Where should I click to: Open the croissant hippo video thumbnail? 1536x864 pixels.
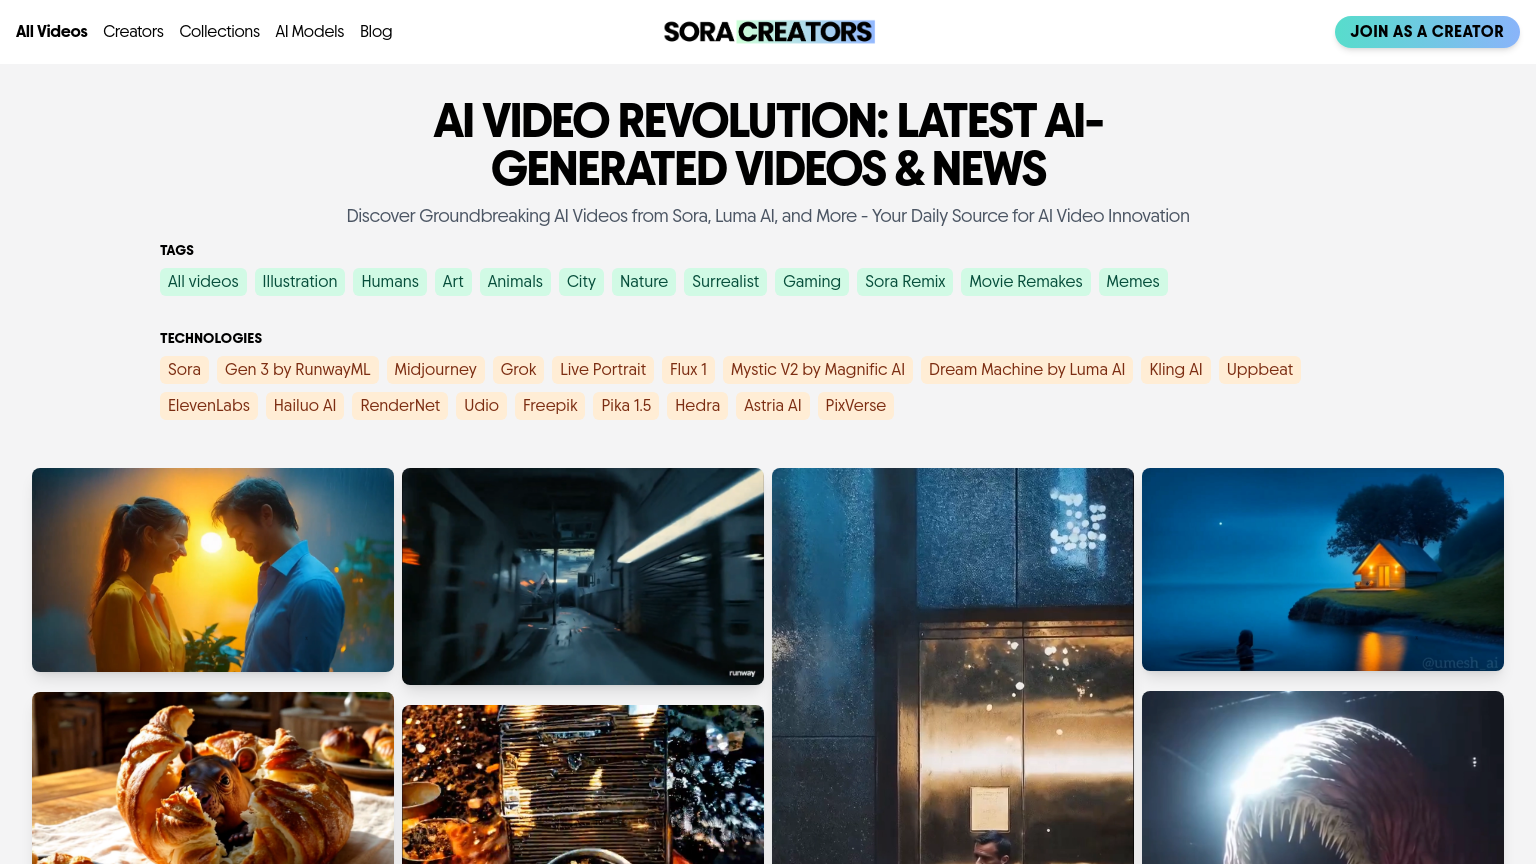(x=213, y=778)
